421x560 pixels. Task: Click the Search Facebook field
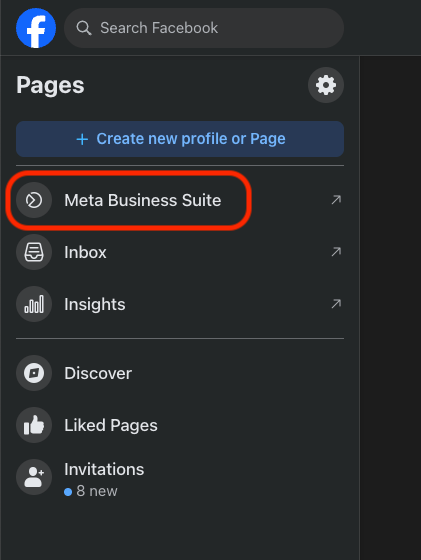(204, 28)
